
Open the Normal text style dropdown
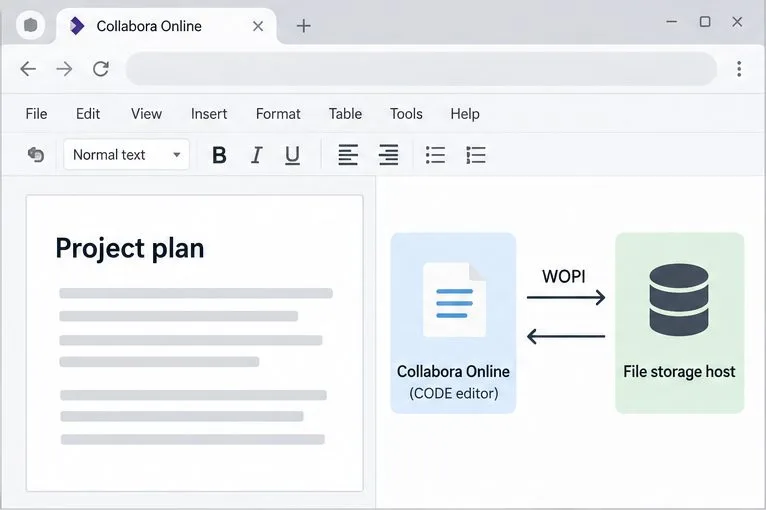tap(127, 155)
